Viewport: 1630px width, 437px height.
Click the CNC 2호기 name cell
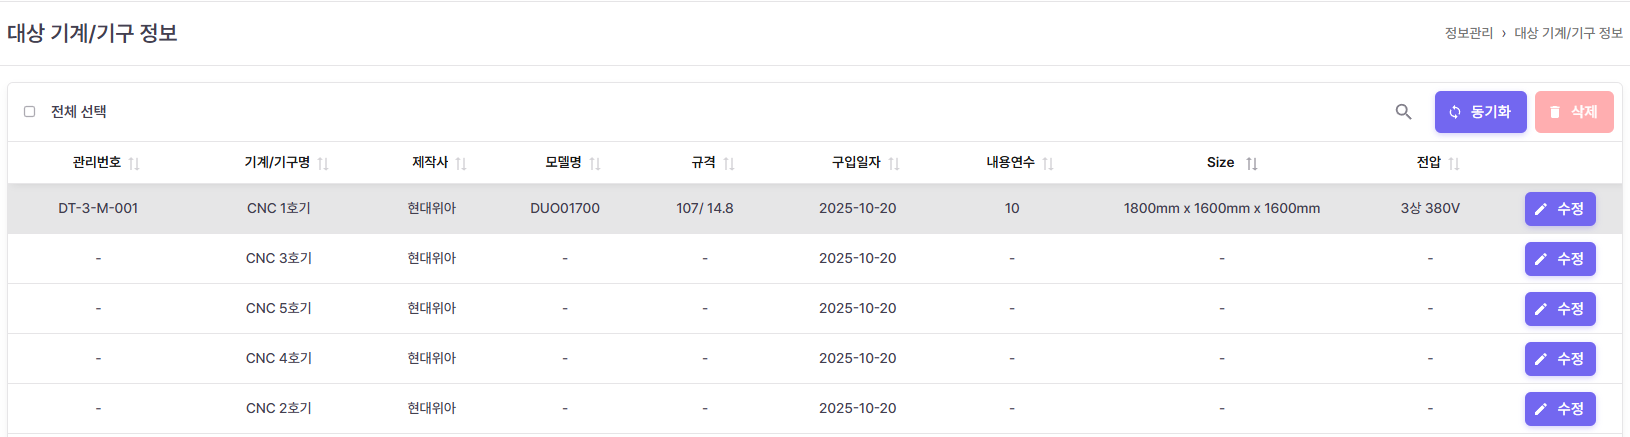(x=279, y=408)
